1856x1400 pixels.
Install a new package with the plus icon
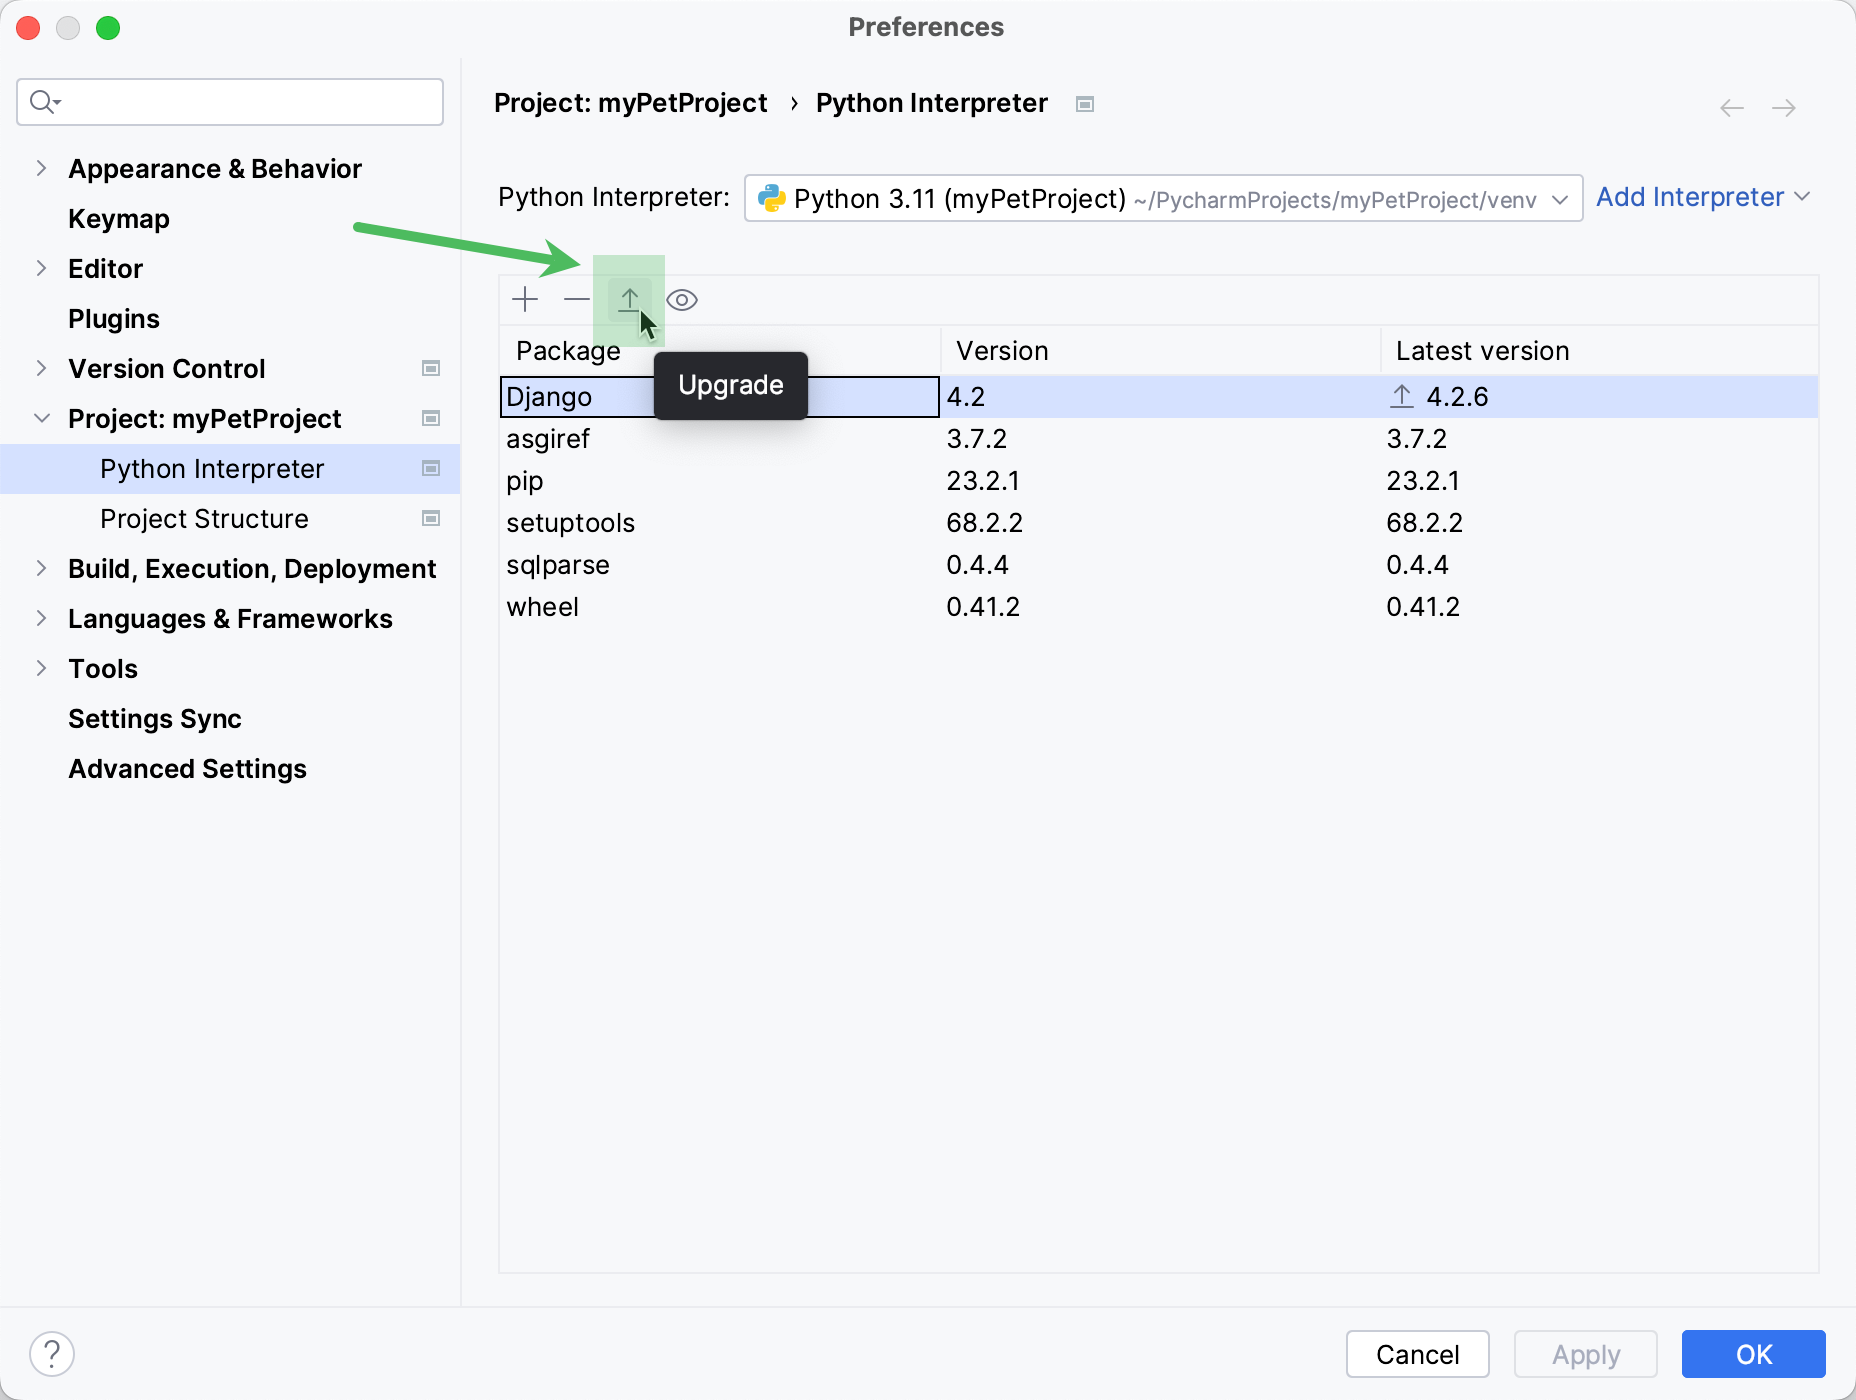525,299
